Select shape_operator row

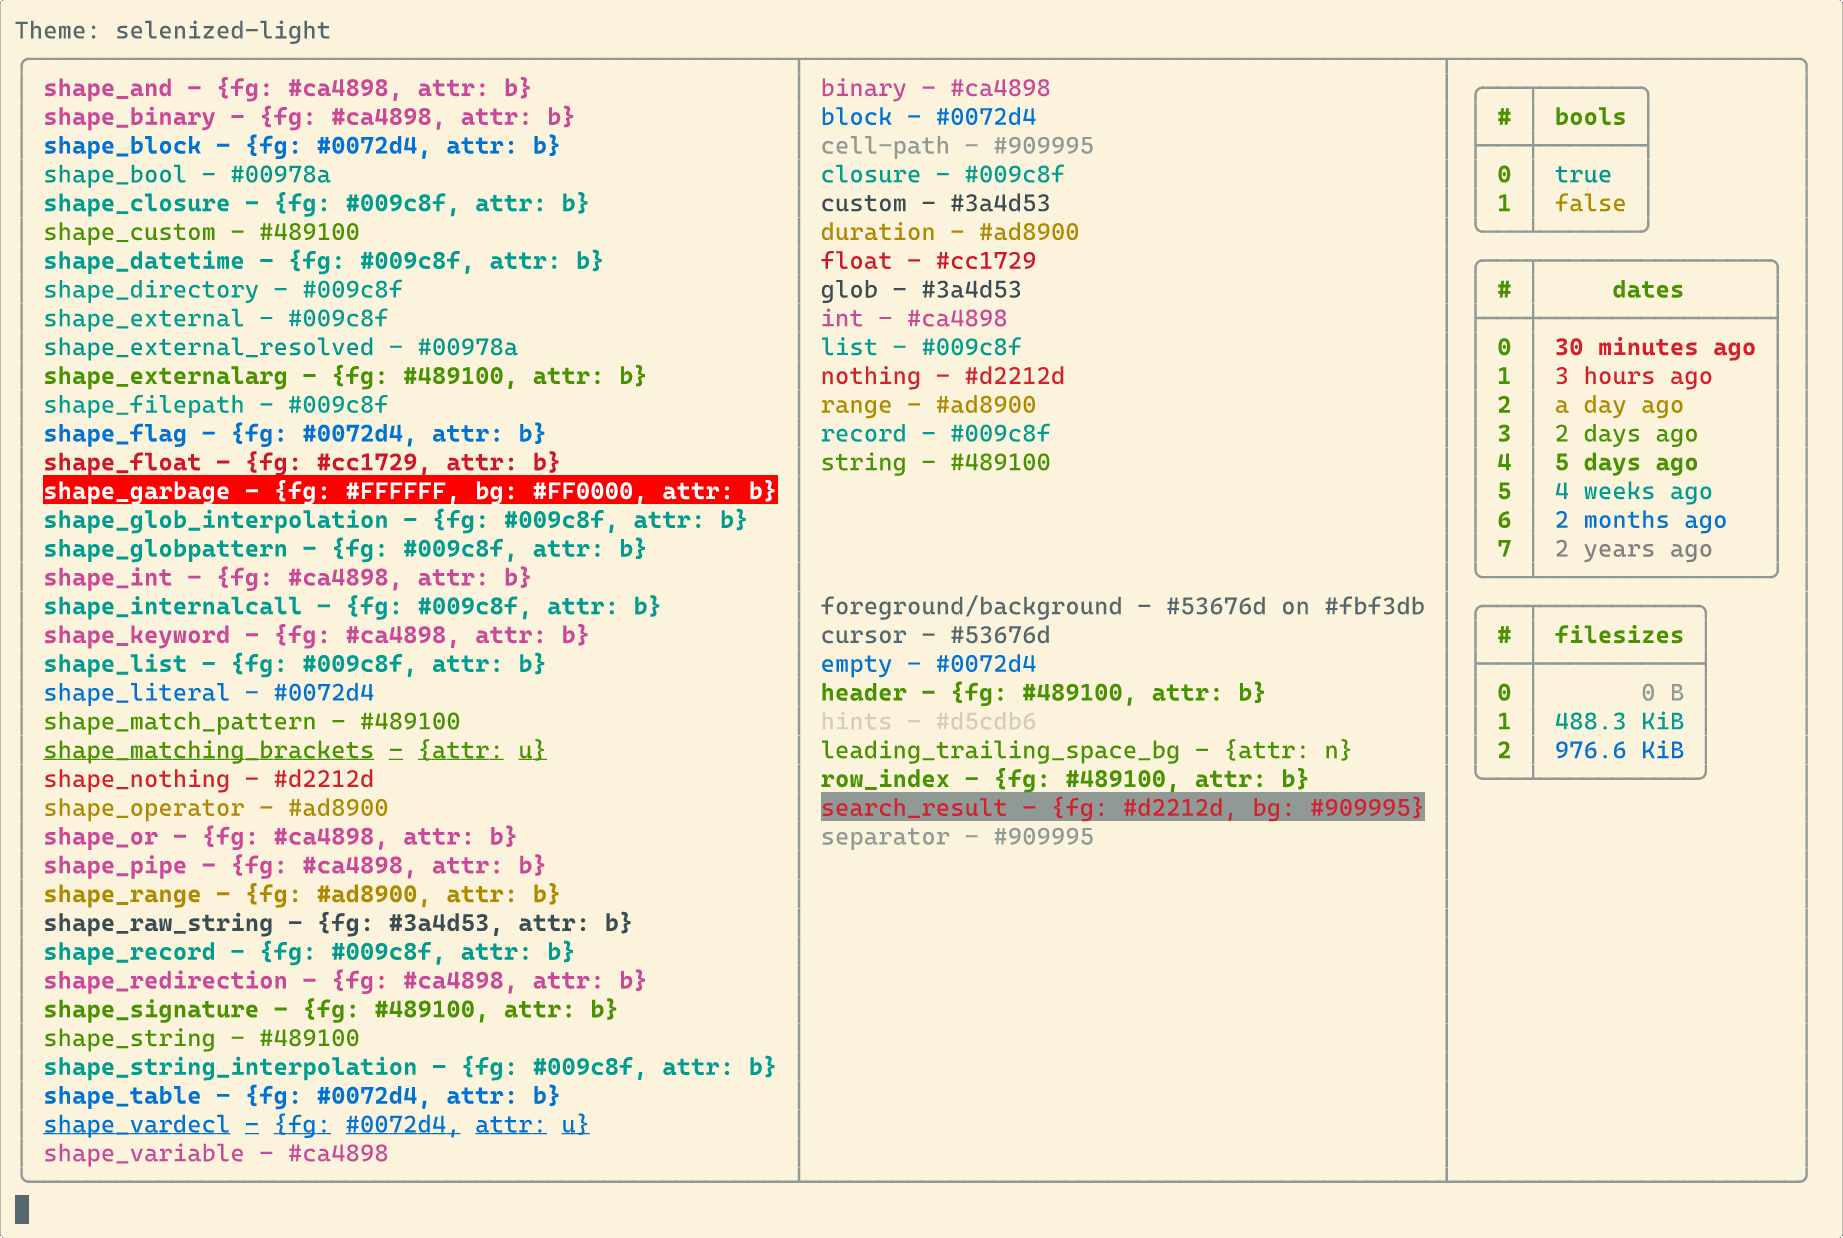pos(216,809)
